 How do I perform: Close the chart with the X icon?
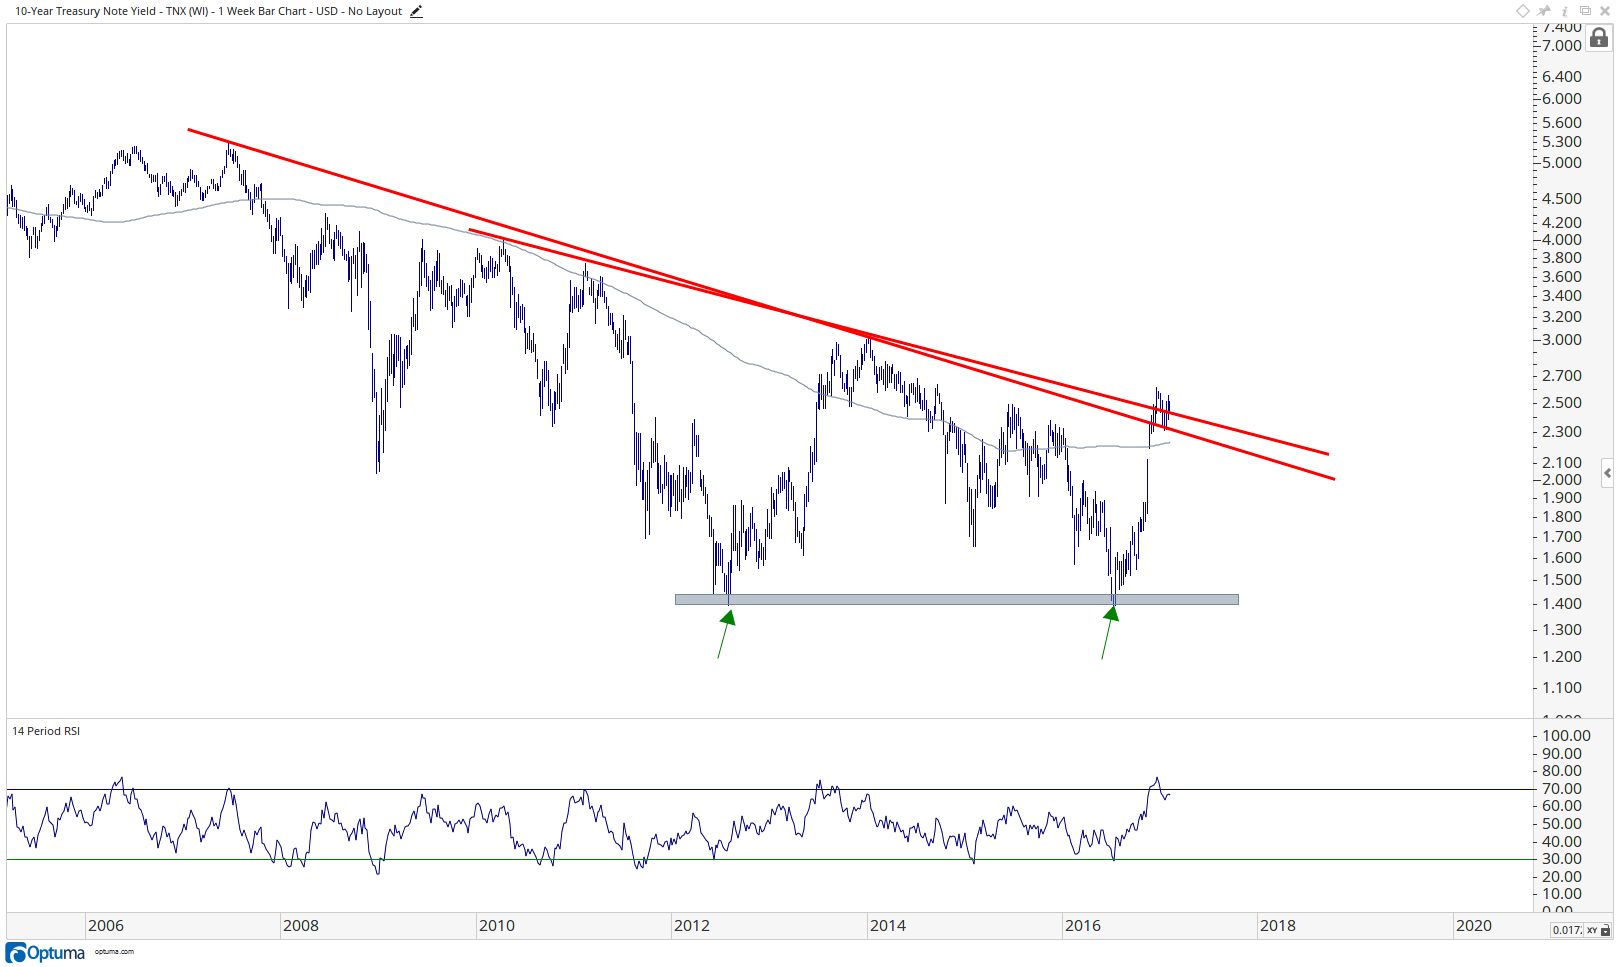(x=1605, y=11)
